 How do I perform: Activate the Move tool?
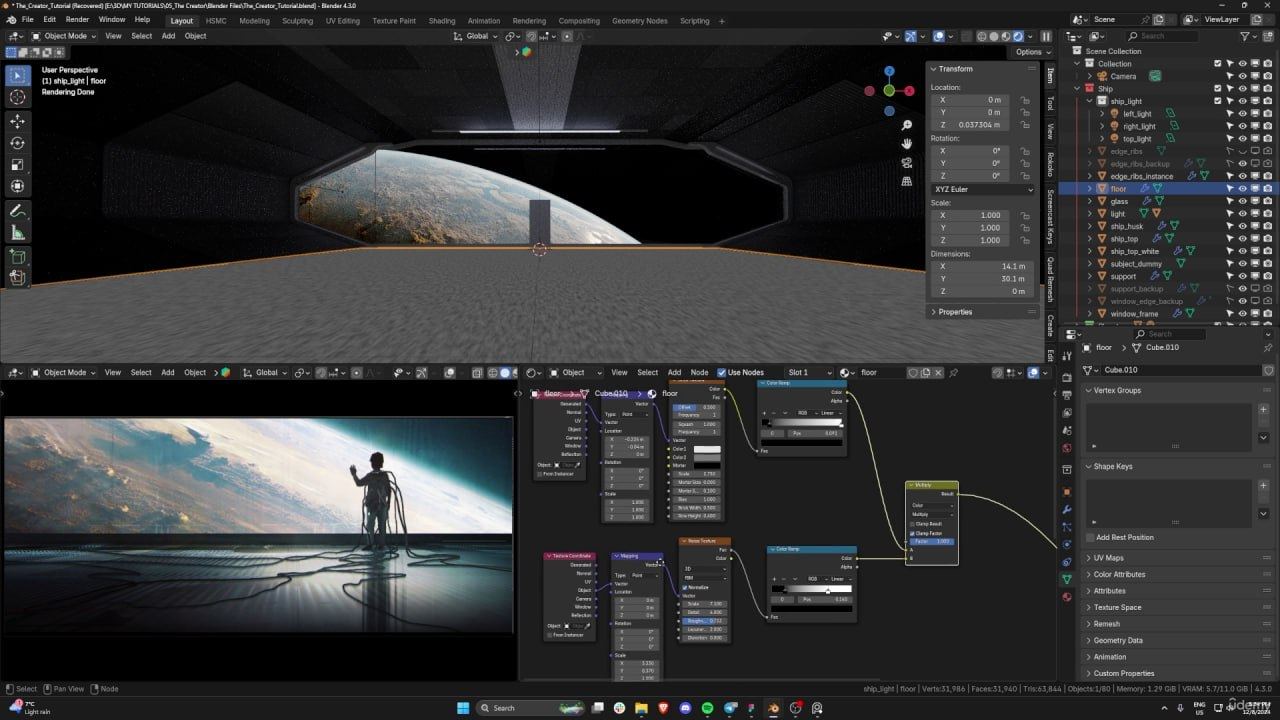point(17,121)
